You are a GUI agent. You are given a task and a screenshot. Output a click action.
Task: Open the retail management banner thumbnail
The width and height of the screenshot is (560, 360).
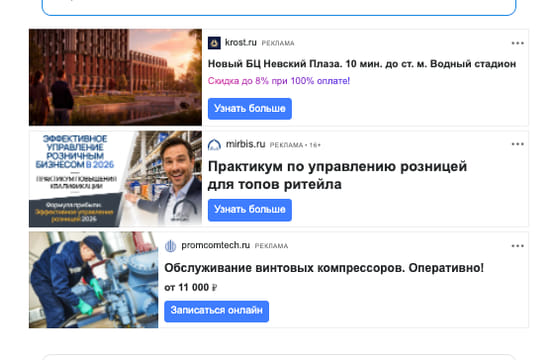click(115, 179)
